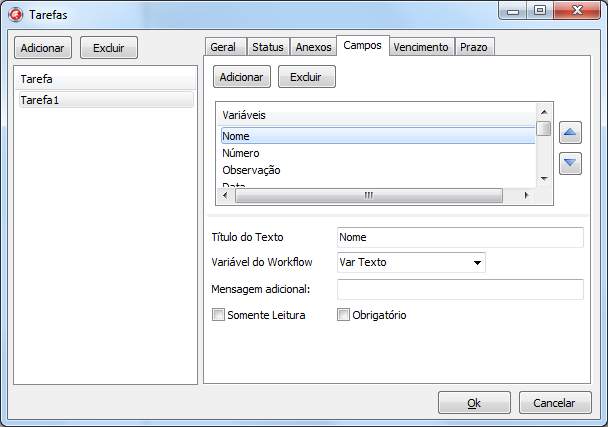Screen dimensions: 608x427
Task: Select Tarefa1 in the task list
Action: (105, 100)
